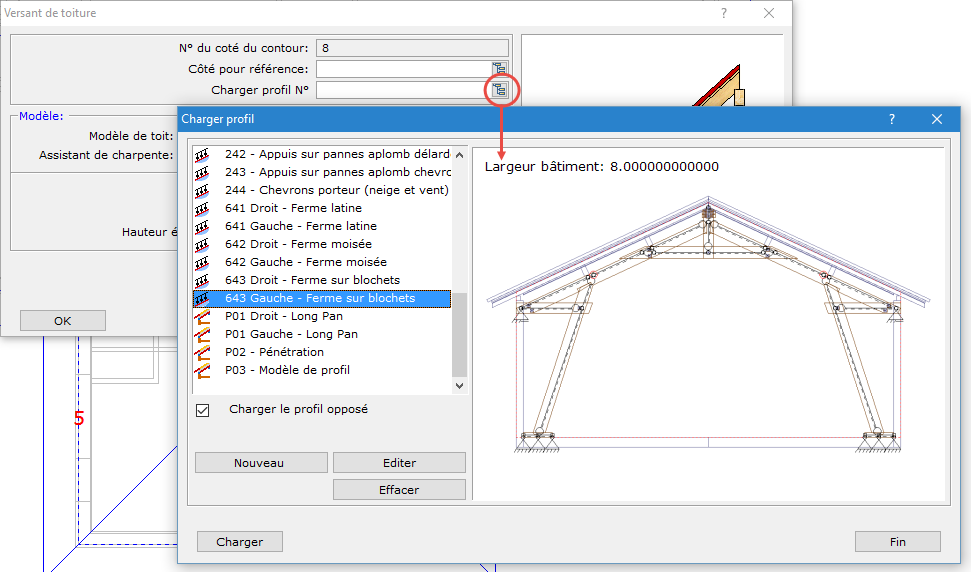Click the icon beside P01 Droit - Long Pan
Viewport: 971px width, 572px height.
203,316
